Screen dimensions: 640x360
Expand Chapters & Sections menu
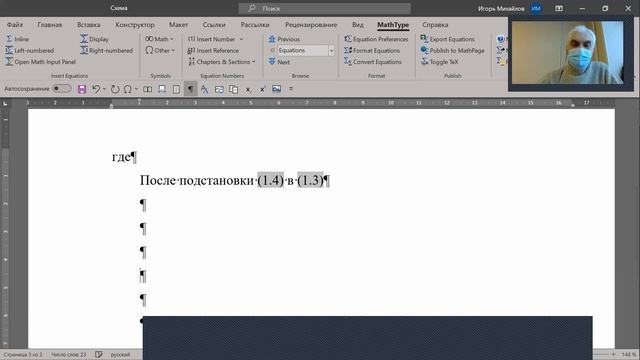pos(222,62)
